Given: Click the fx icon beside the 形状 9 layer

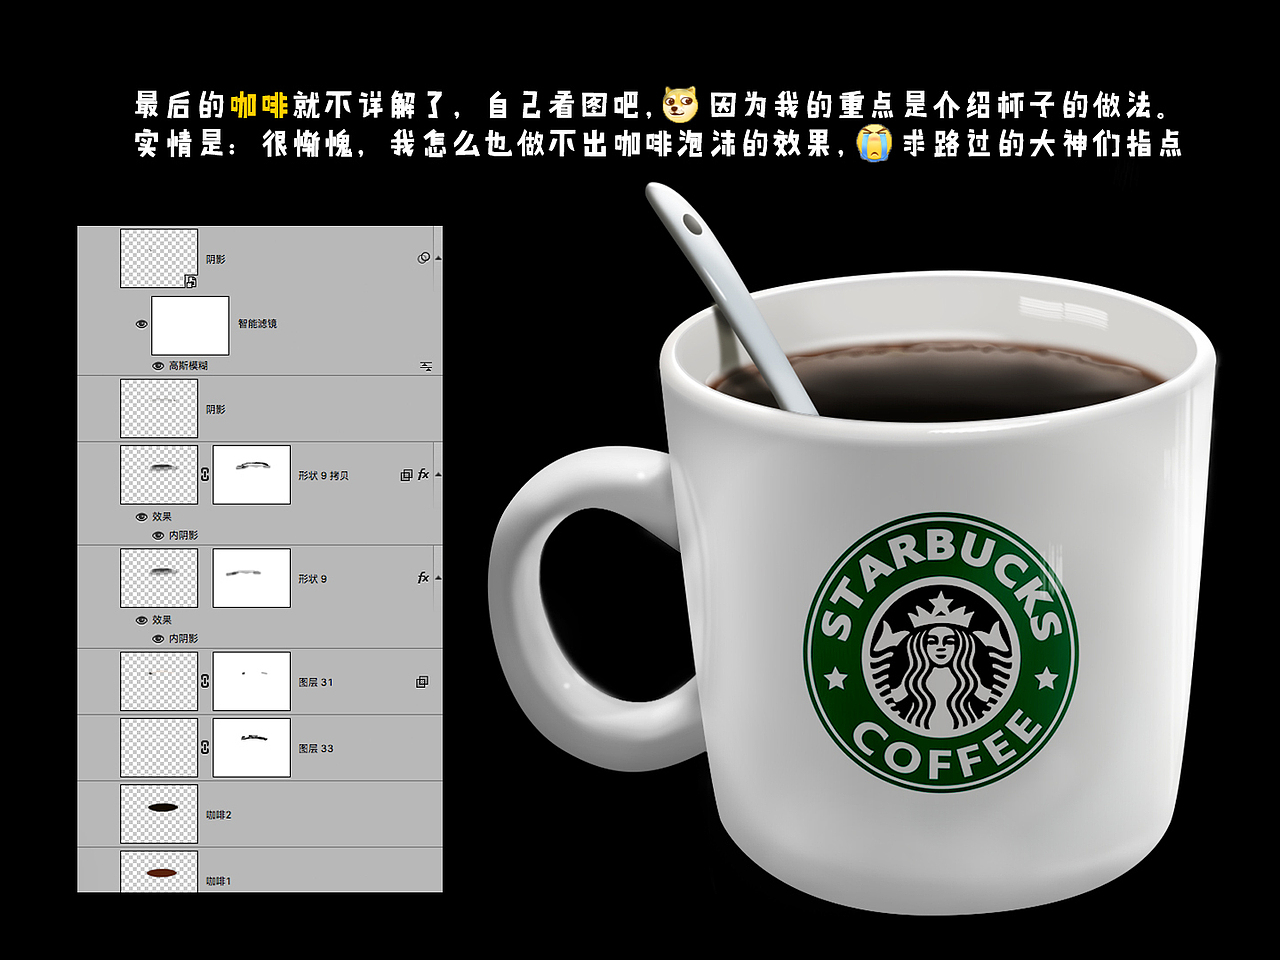Looking at the screenshot, I should 423,578.
